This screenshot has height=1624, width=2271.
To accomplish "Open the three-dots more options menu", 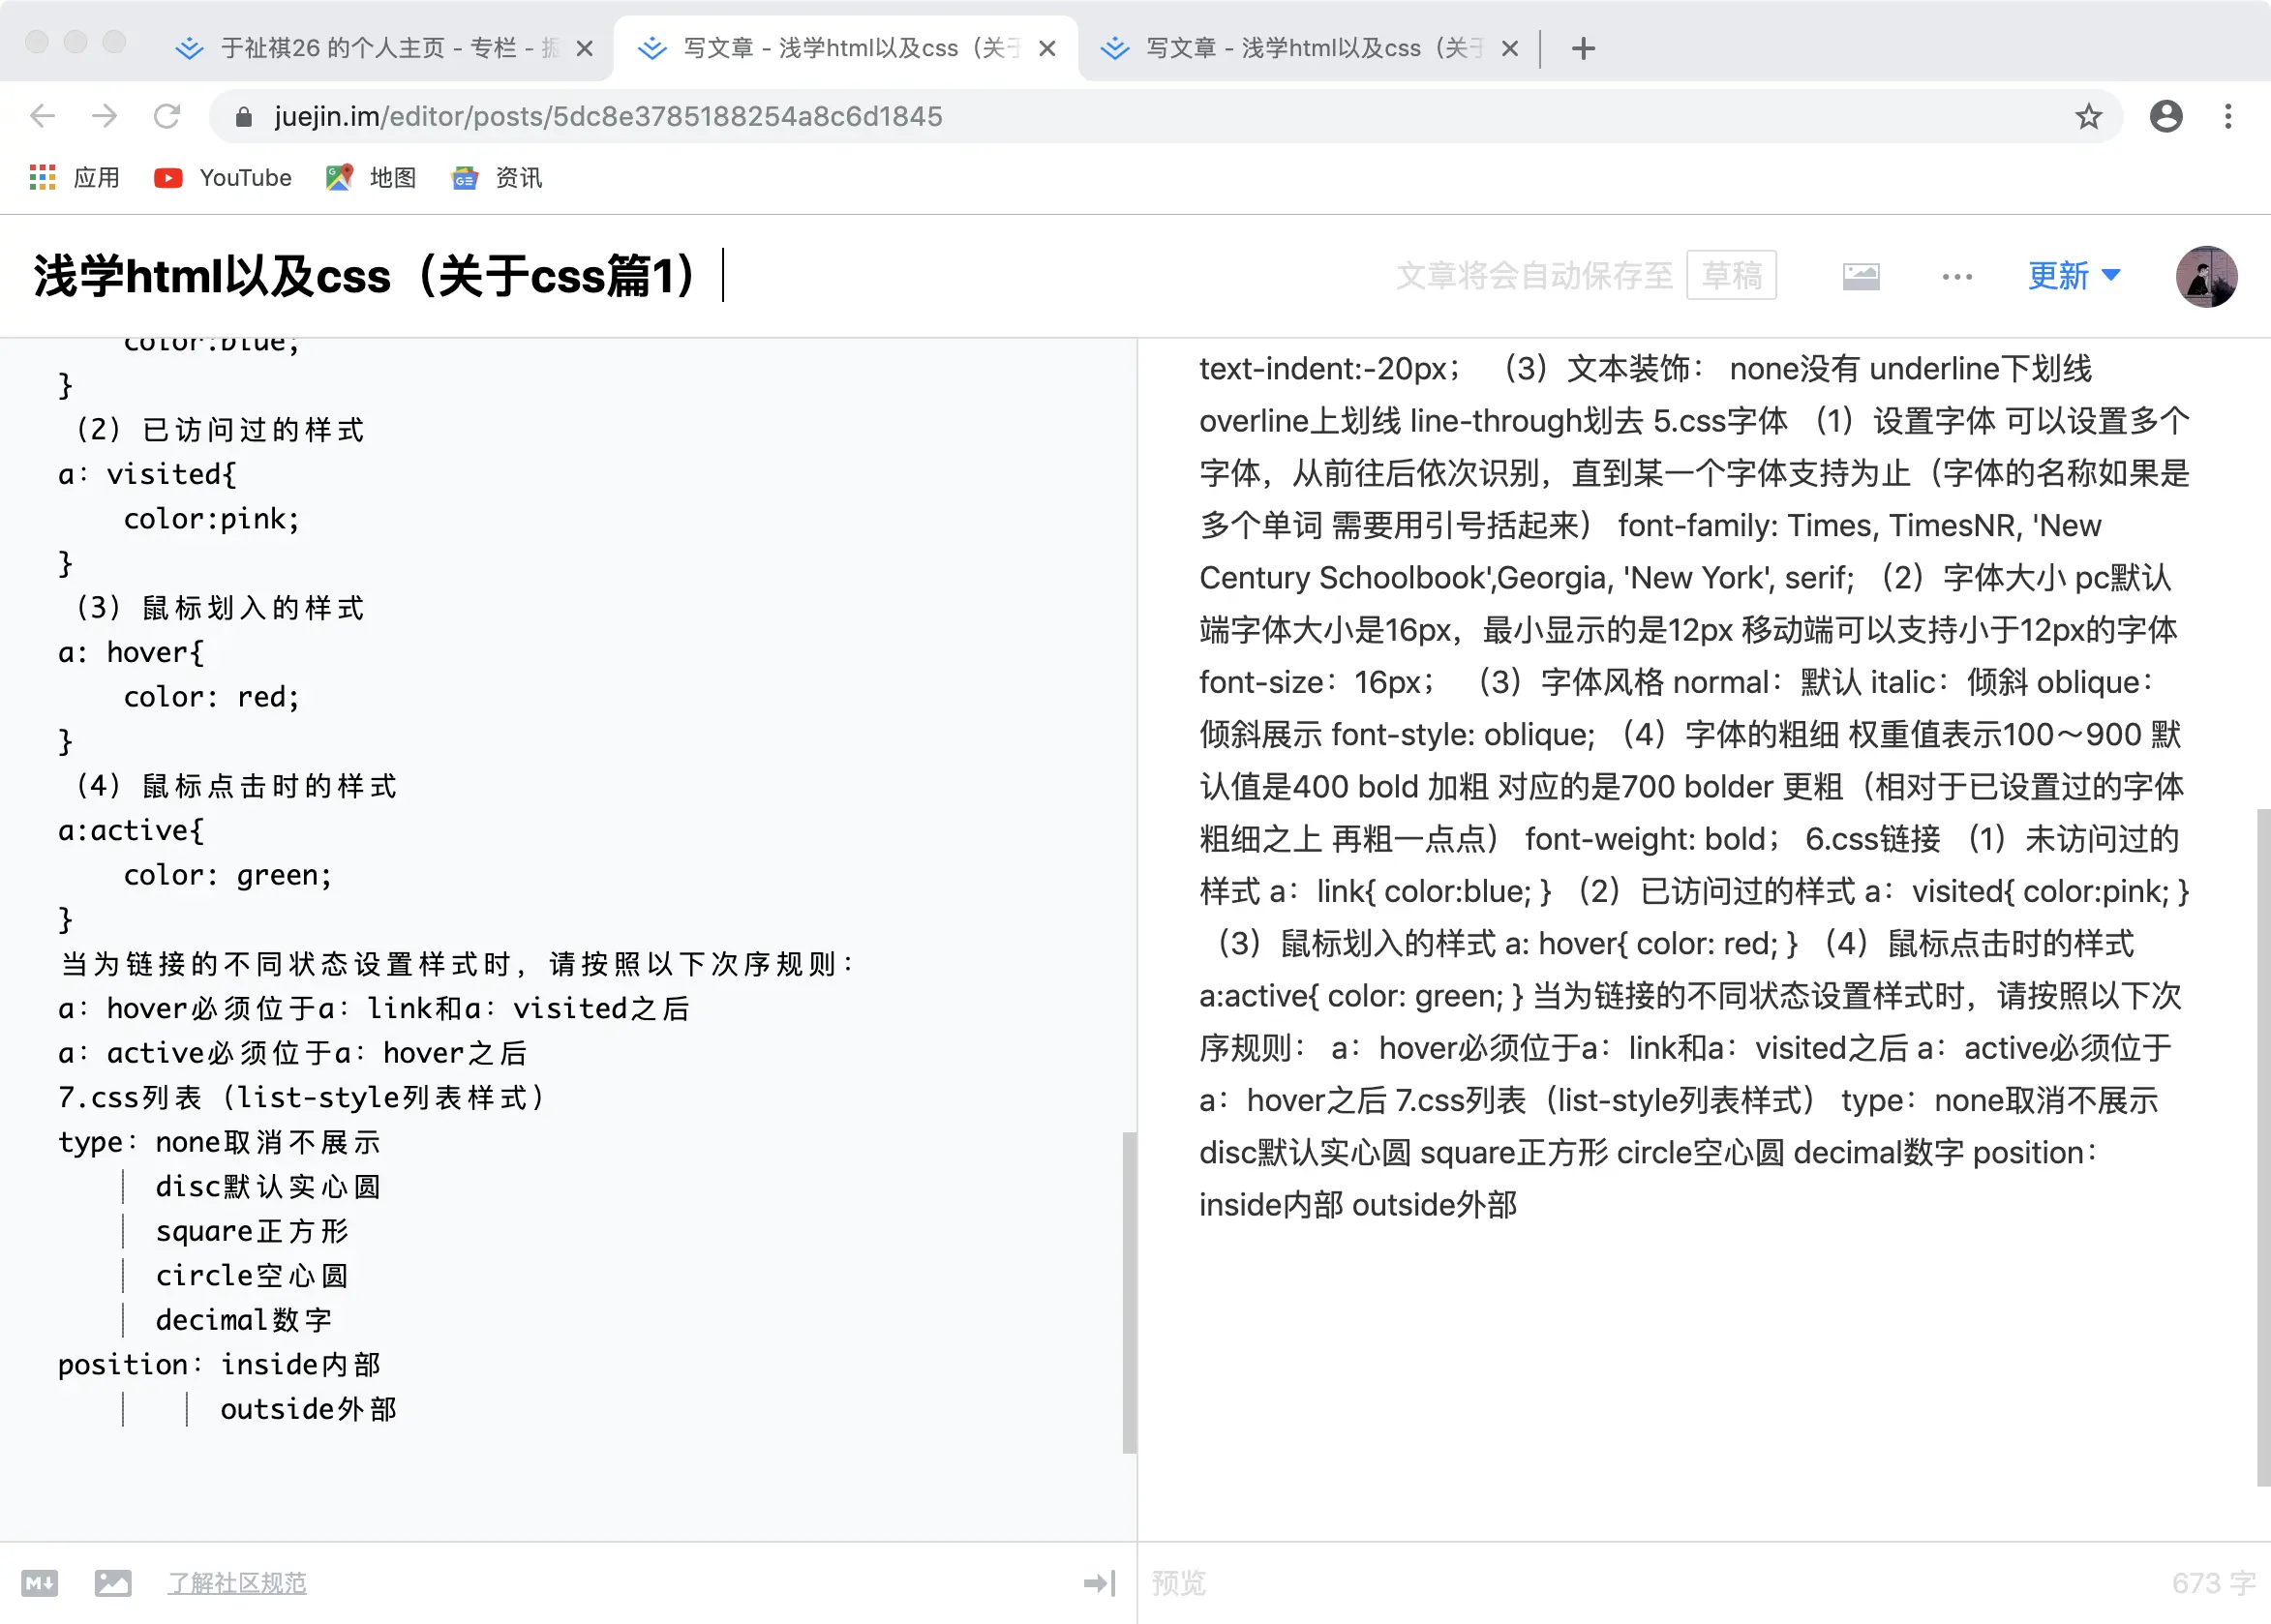I will click(x=1957, y=276).
